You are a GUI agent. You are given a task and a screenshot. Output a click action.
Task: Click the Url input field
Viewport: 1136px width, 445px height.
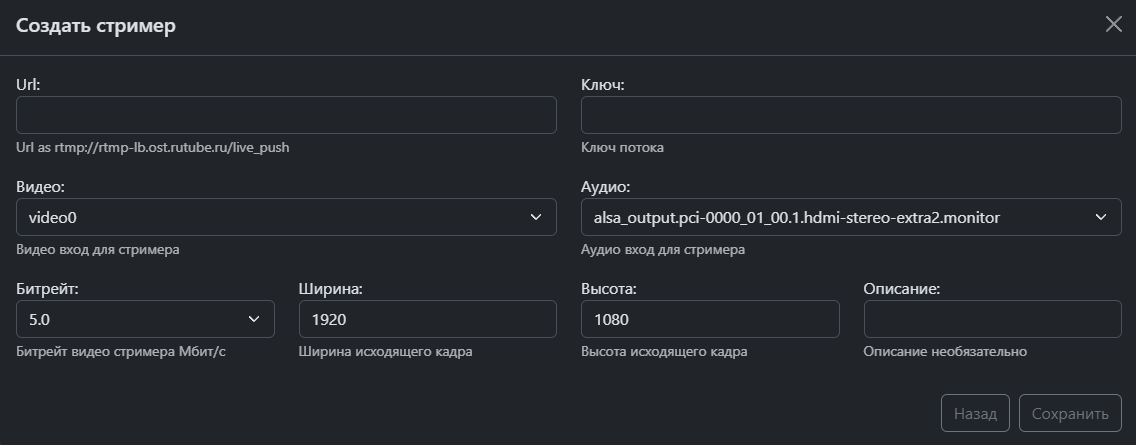[x=286, y=115]
